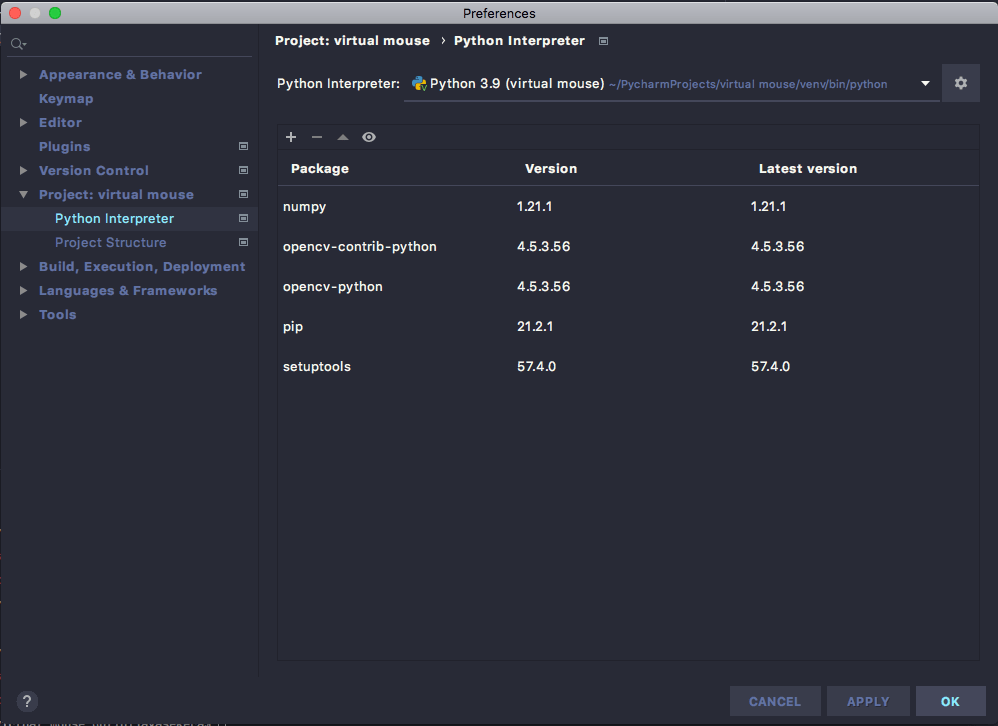Image resolution: width=998 pixels, height=726 pixels.
Task: Click the Python logo in interpreter field
Action: [x=419, y=83]
